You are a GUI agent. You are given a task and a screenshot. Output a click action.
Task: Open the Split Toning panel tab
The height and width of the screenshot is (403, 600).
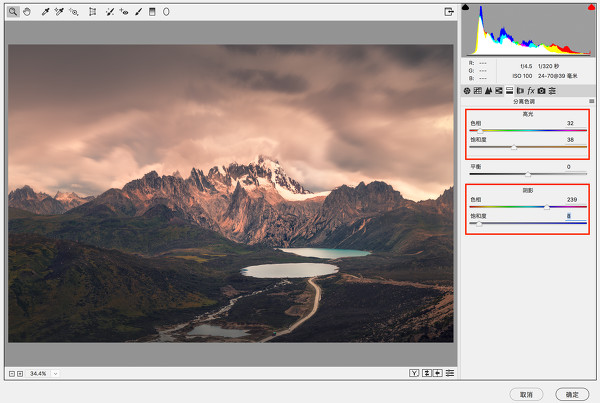(x=509, y=91)
